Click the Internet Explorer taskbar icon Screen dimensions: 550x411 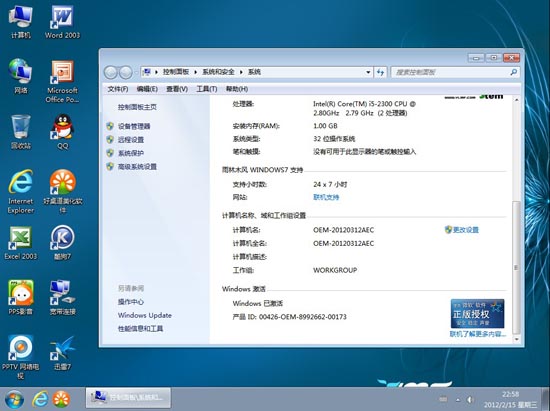click(x=40, y=399)
